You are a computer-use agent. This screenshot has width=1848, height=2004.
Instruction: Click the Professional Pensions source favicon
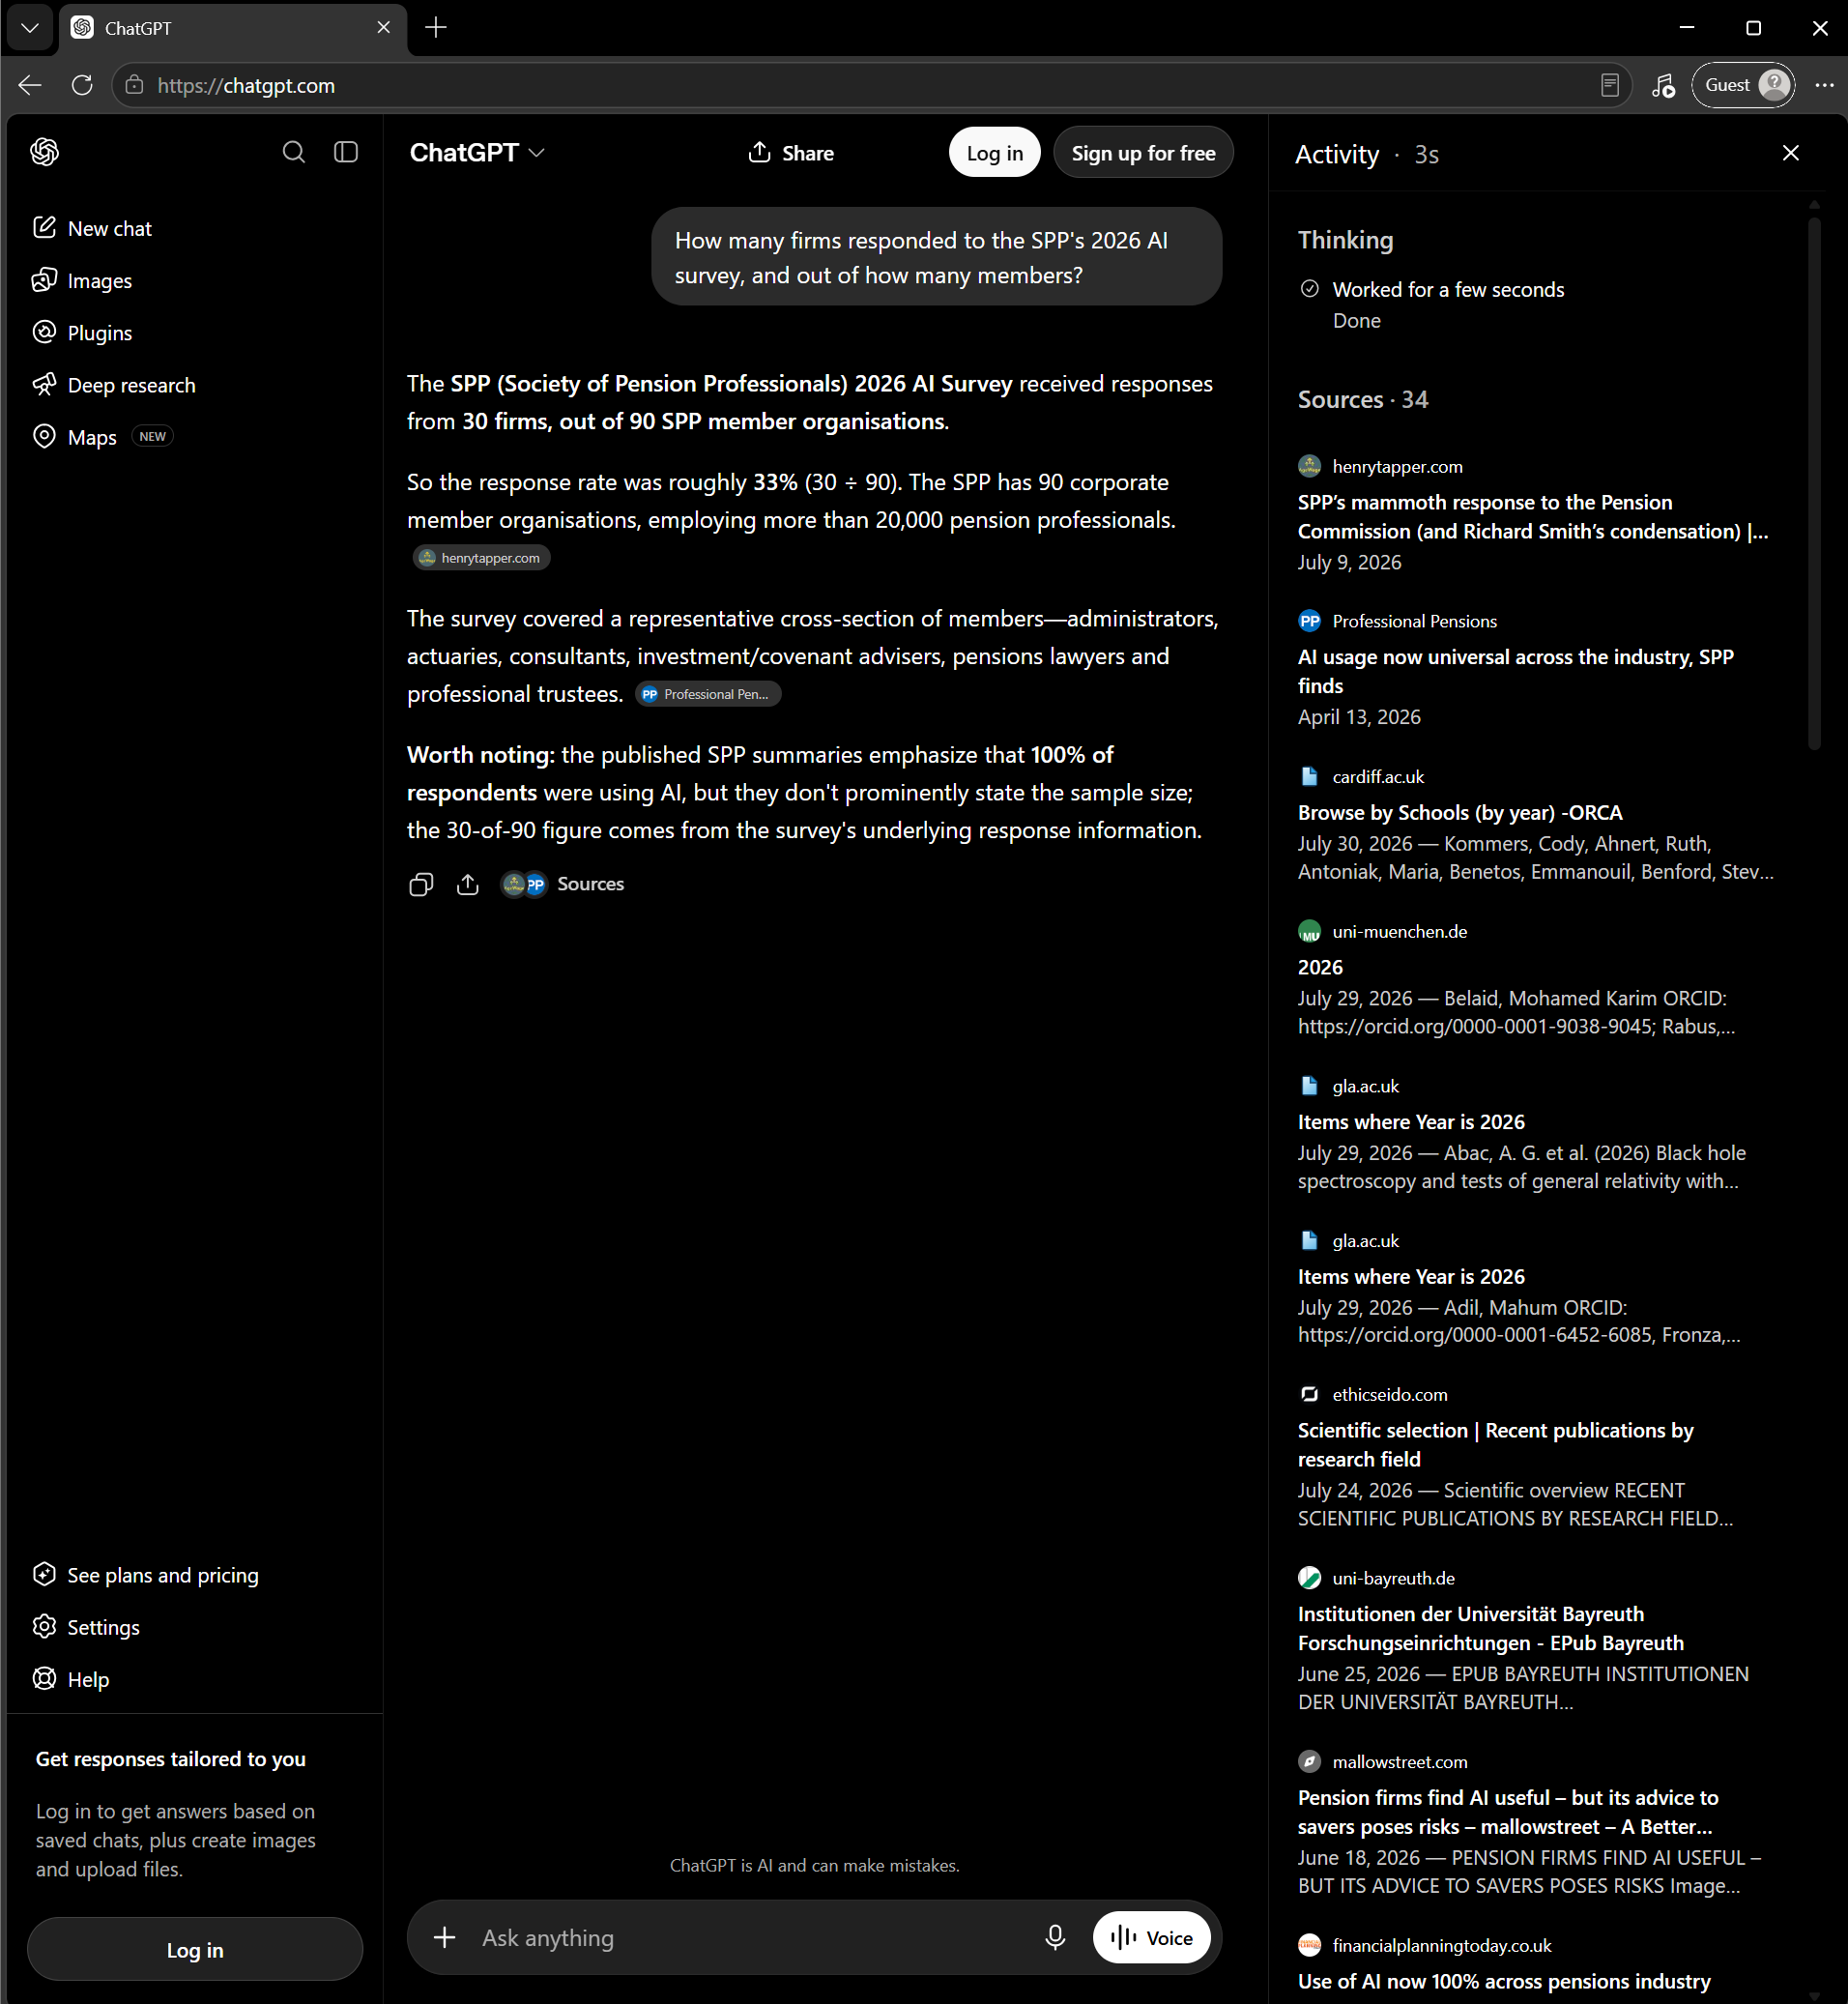coord(1309,620)
